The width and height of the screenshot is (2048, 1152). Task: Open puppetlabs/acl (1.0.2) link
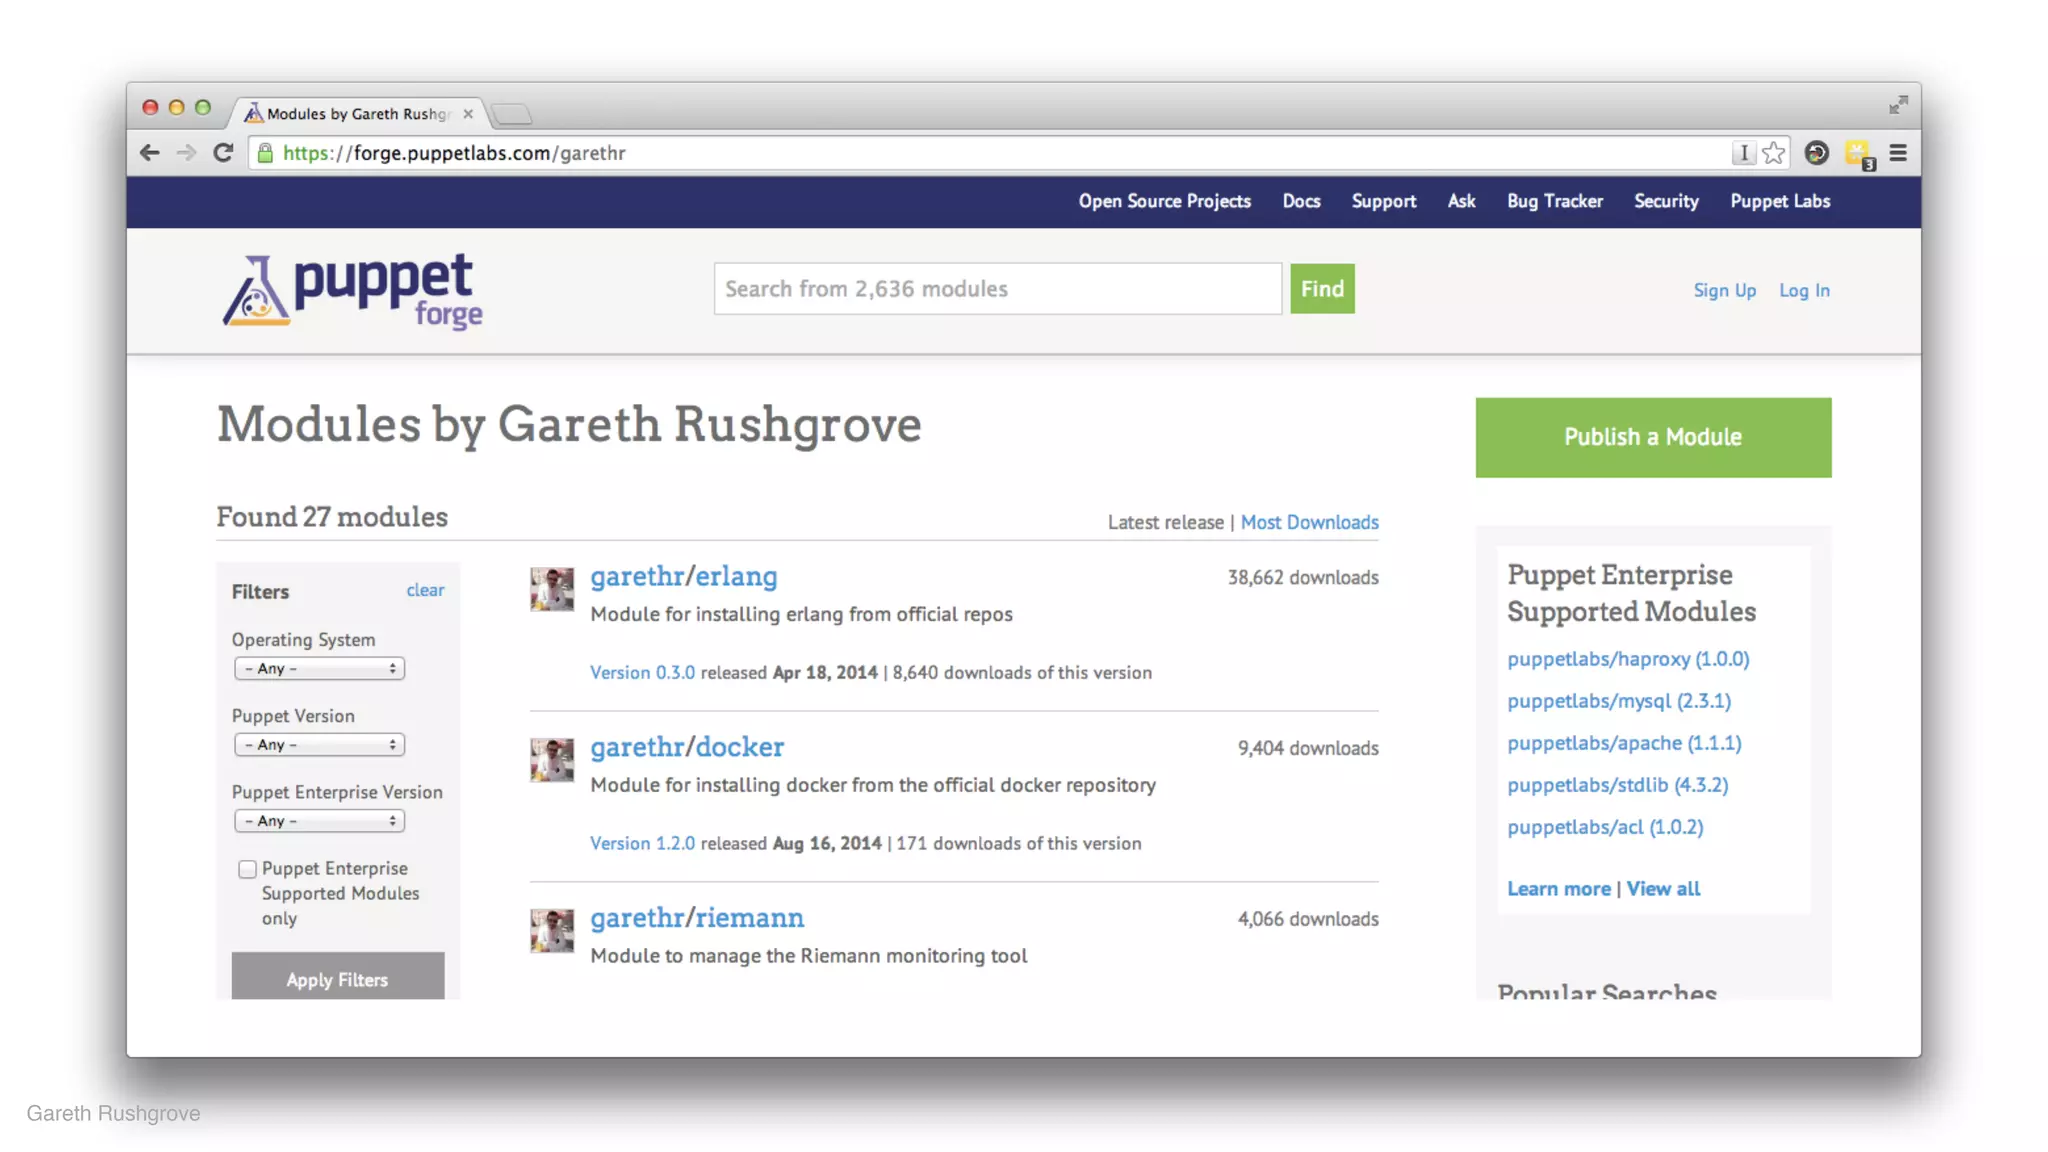(1605, 827)
